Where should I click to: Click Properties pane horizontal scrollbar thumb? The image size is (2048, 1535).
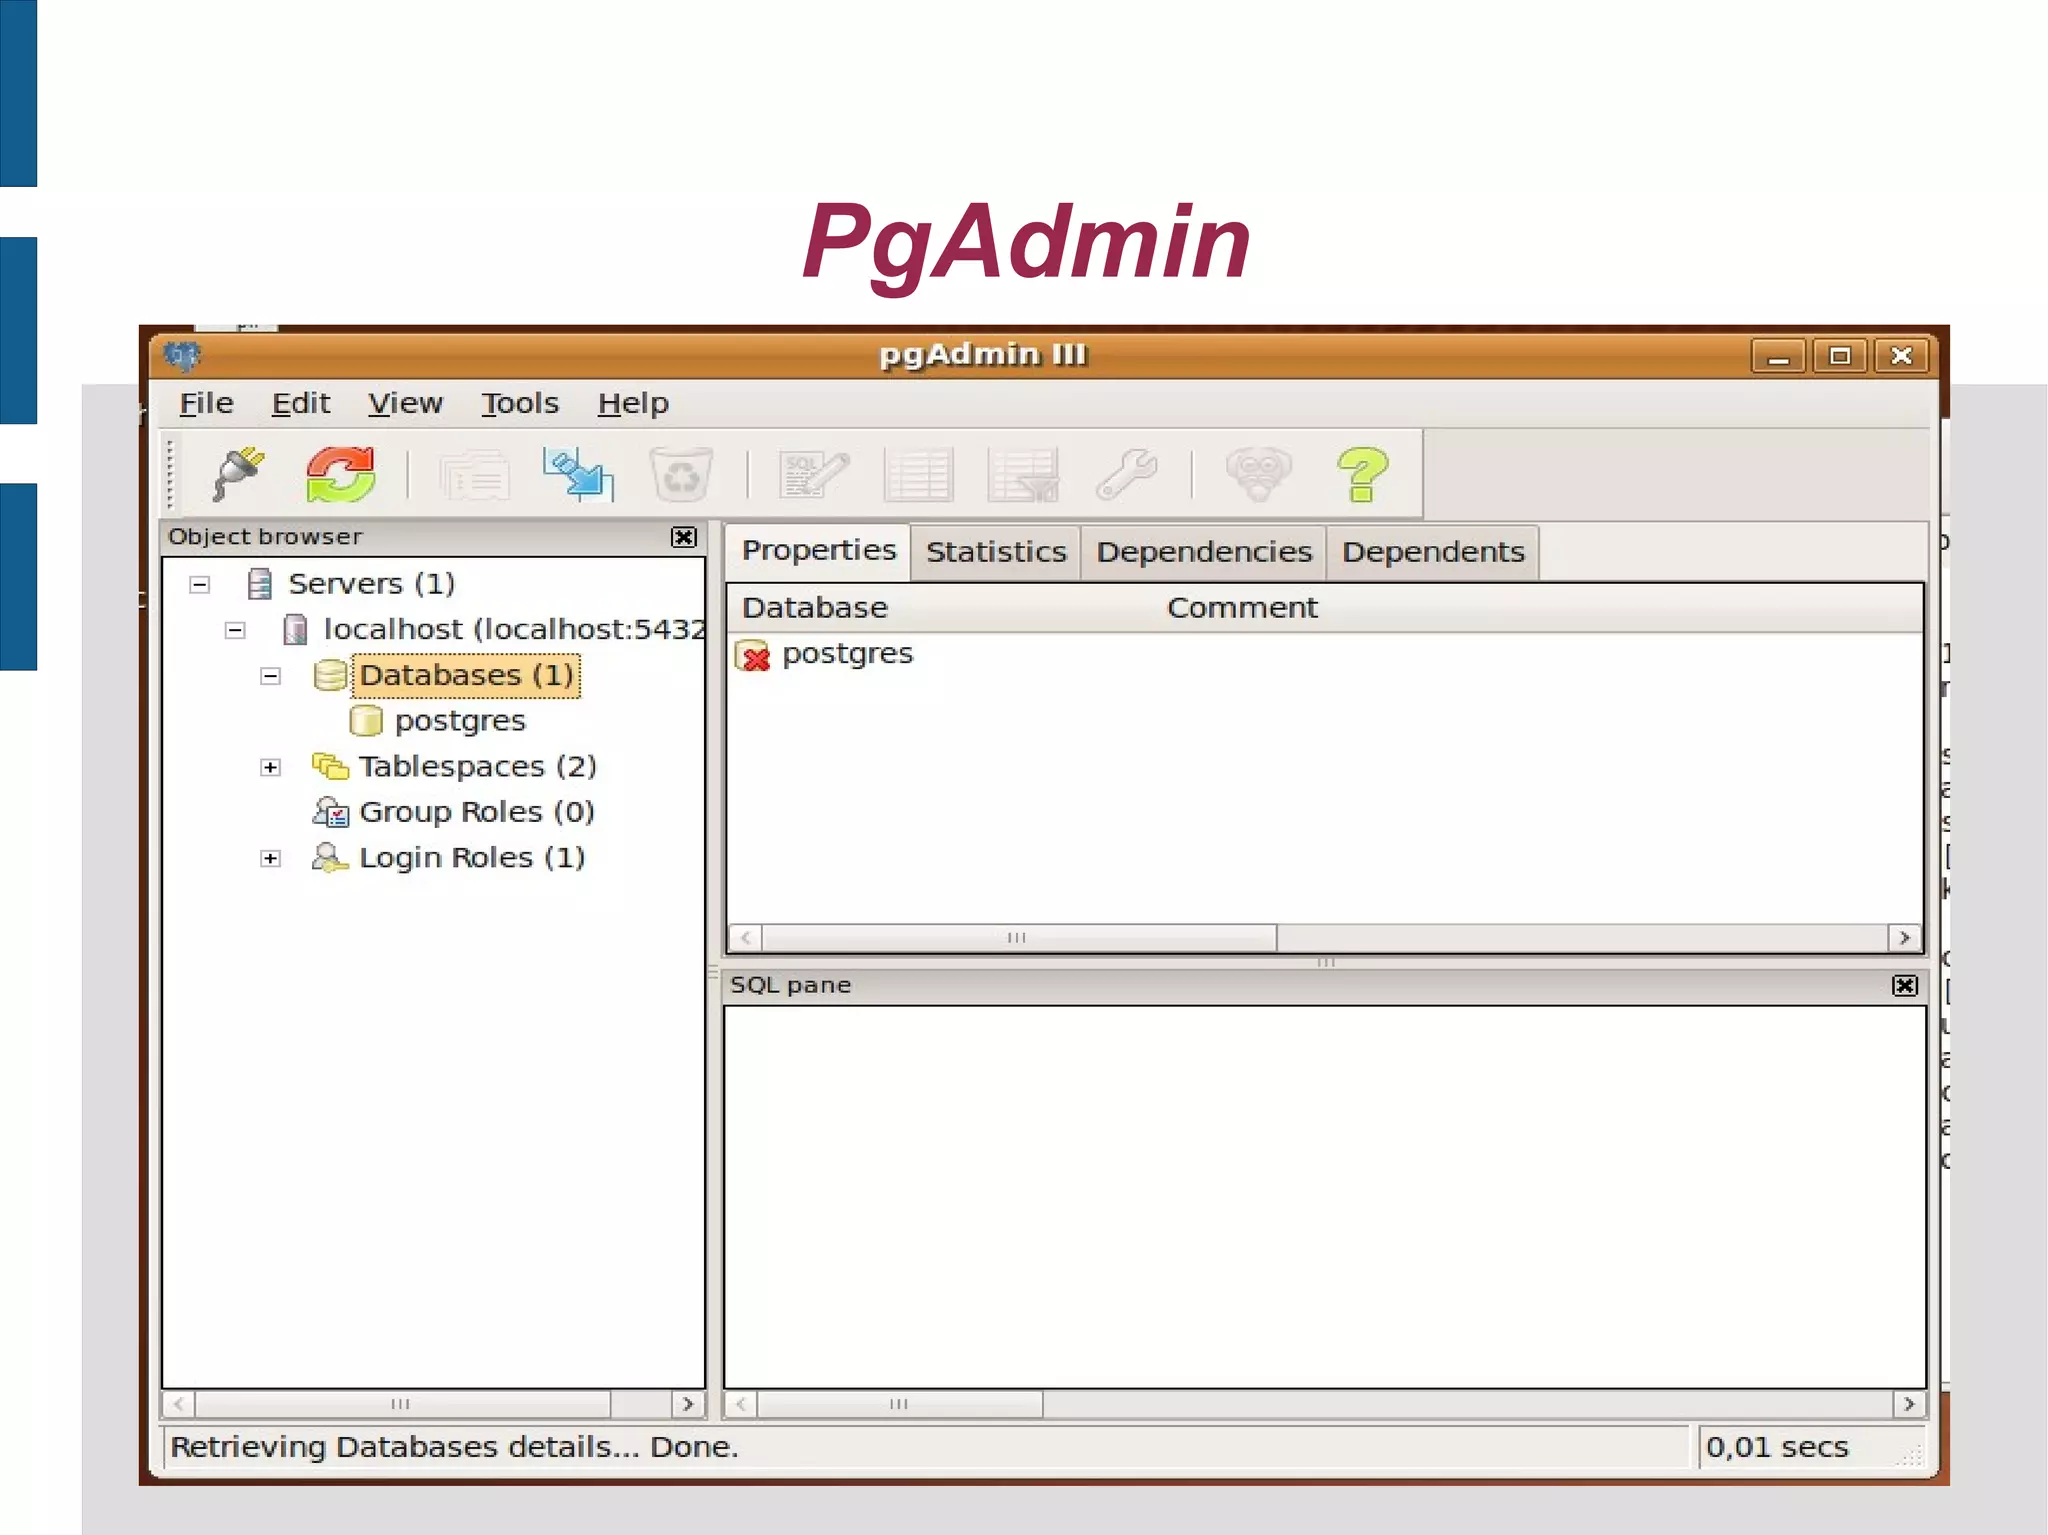point(1018,938)
